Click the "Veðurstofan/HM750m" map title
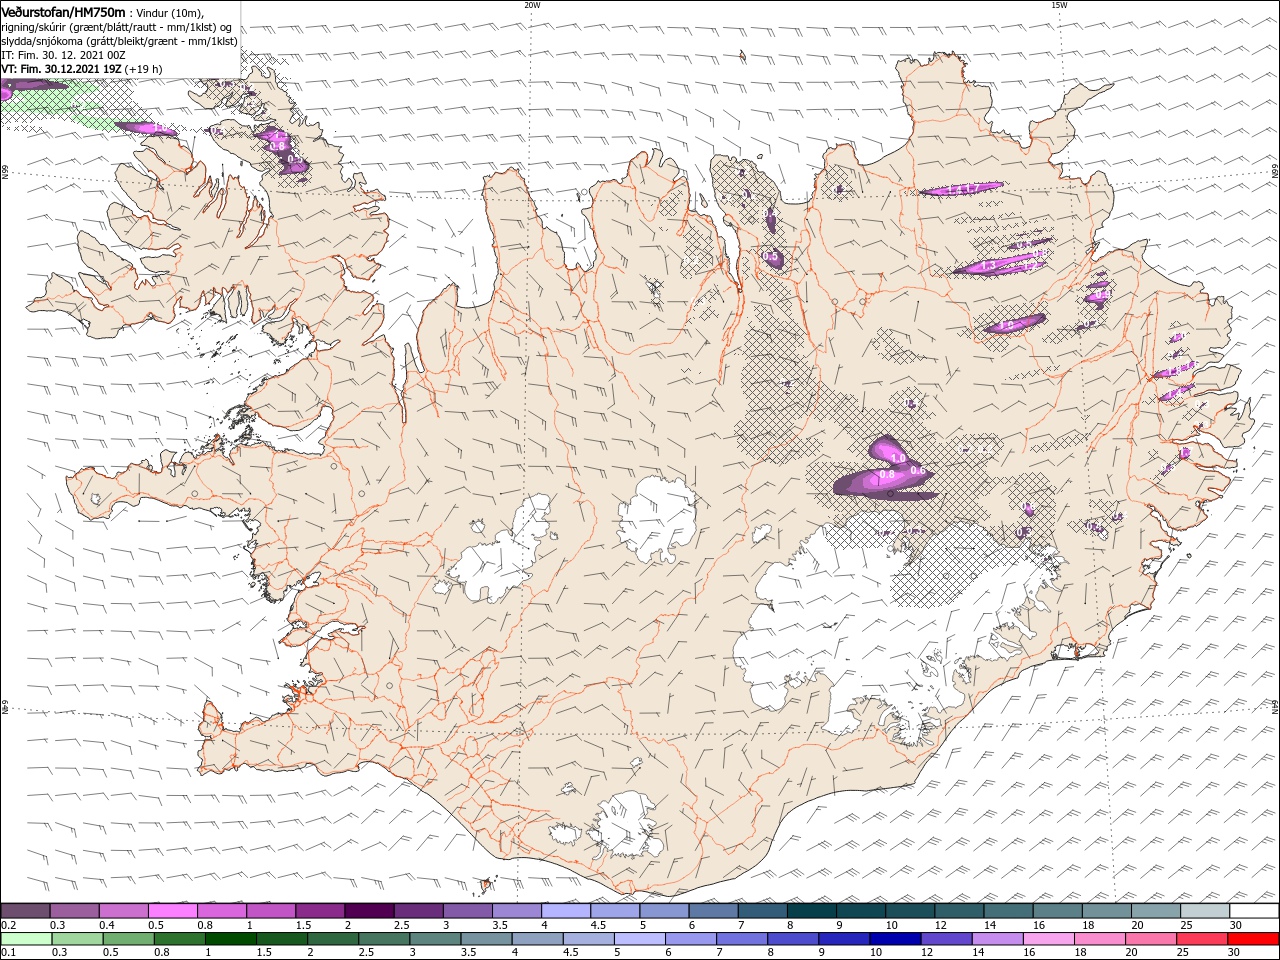 pos(64,12)
